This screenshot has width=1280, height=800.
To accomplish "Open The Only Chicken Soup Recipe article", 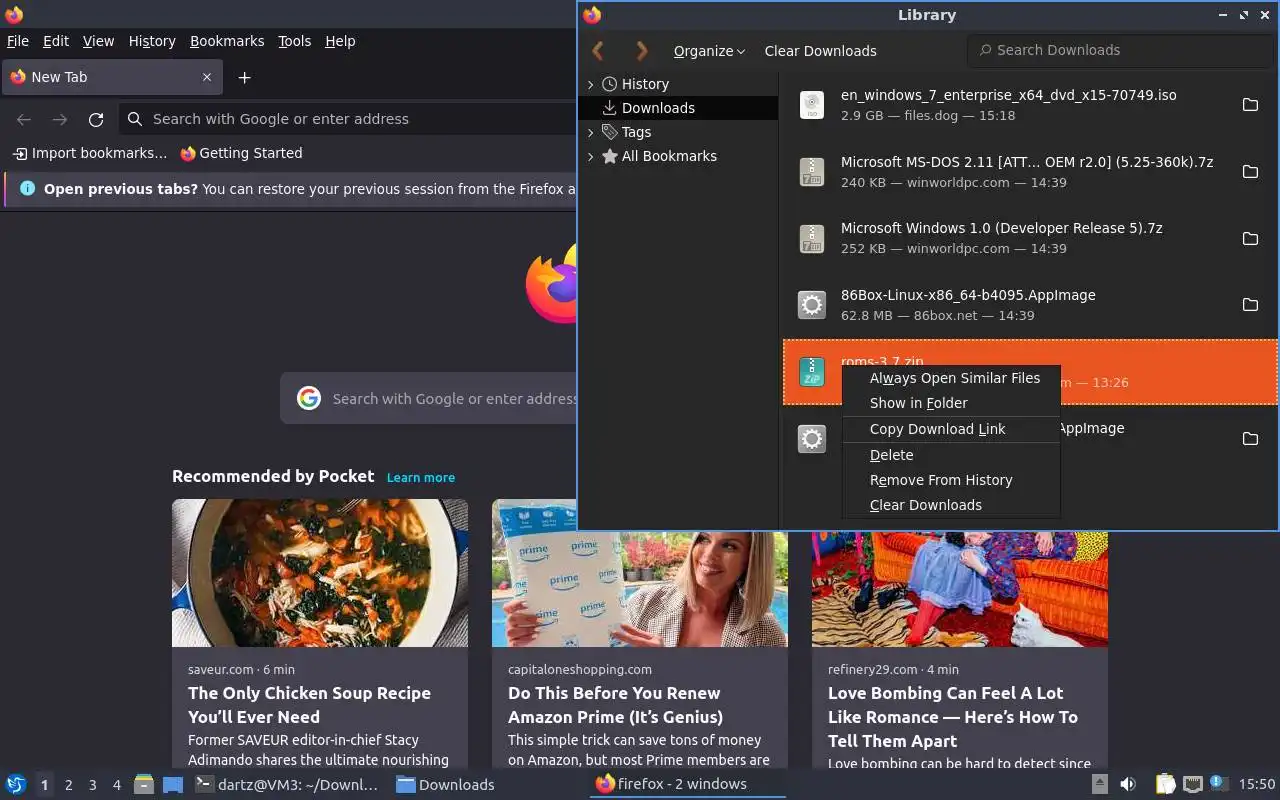I will pos(309,705).
